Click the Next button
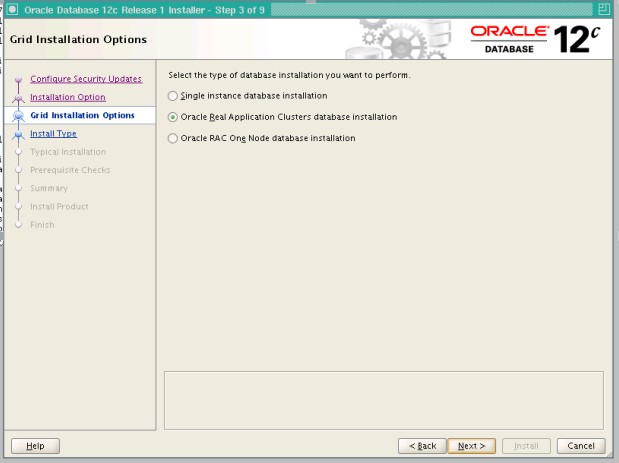This screenshot has height=463, width=619. point(471,446)
